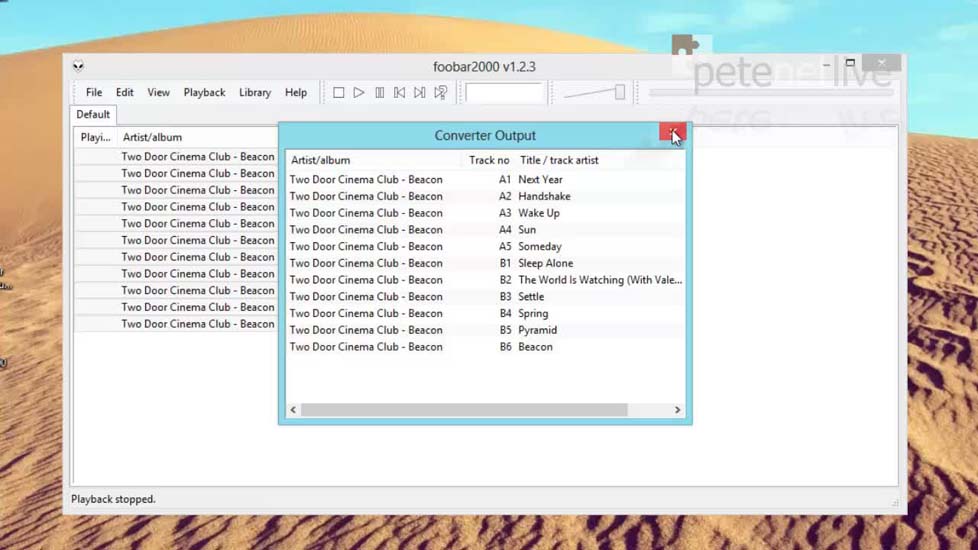Sort by Title / track artist header
Viewport: 978px width, 550px height.
[x=559, y=160]
